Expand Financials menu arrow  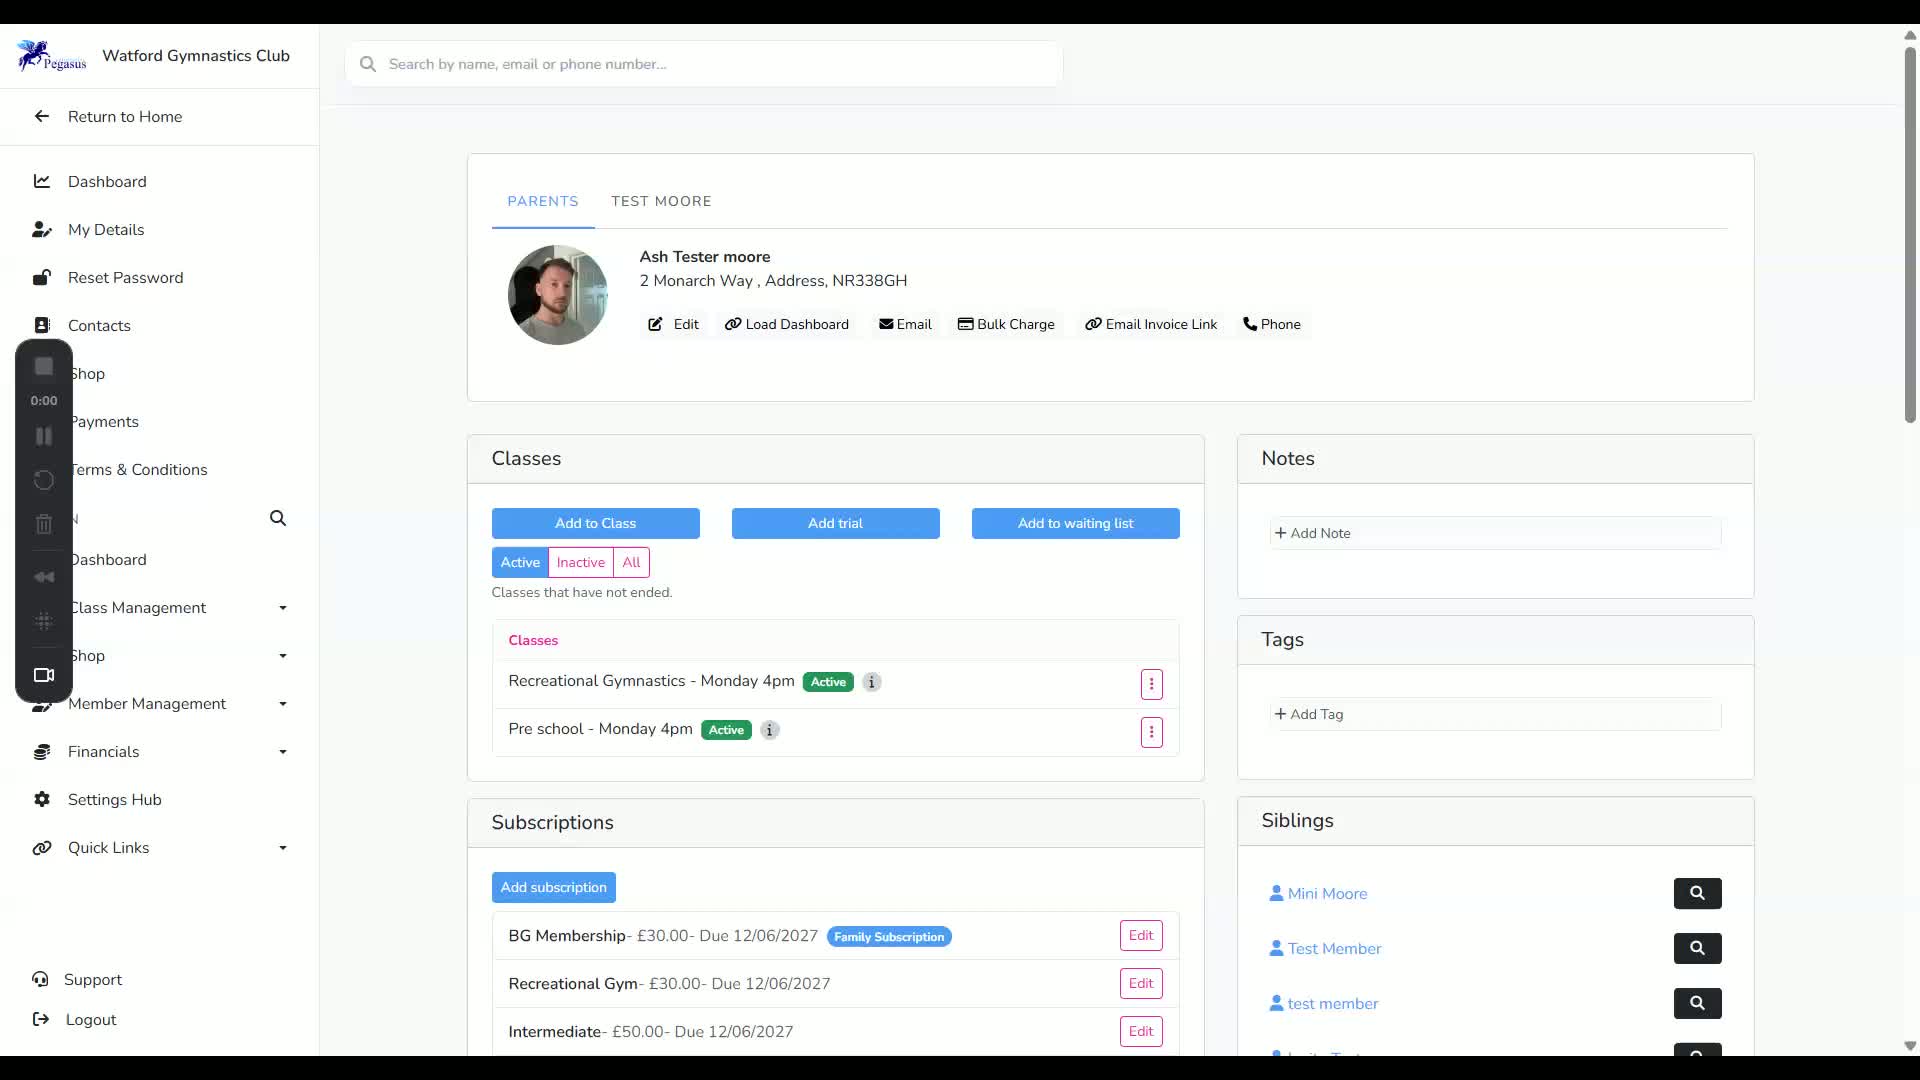[283, 752]
